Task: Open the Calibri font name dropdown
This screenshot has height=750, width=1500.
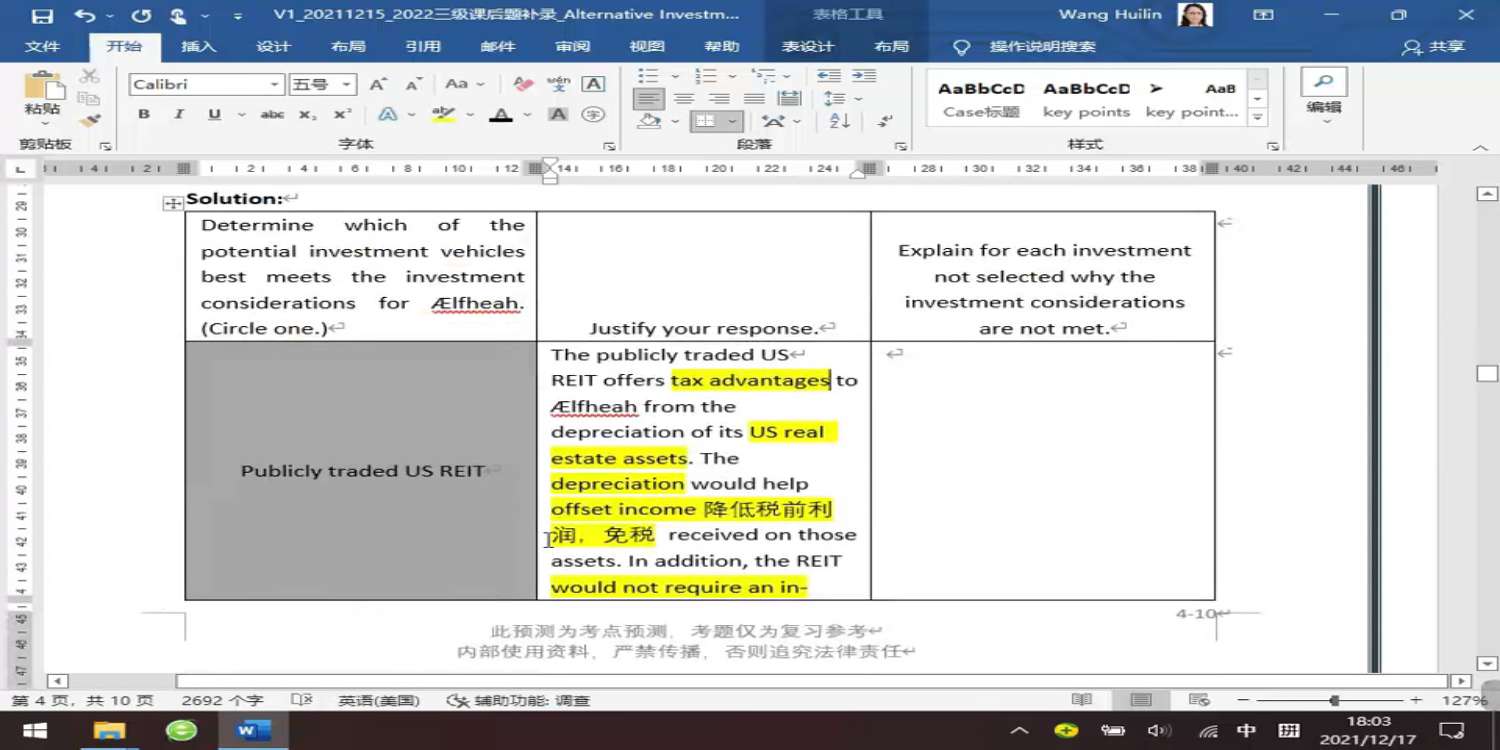Action: pos(274,85)
